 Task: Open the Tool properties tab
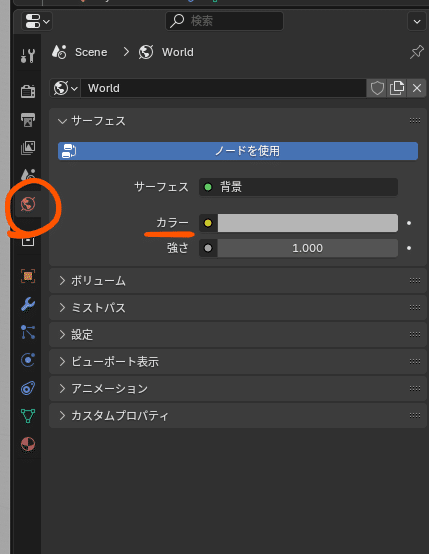[x=28, y=56]
